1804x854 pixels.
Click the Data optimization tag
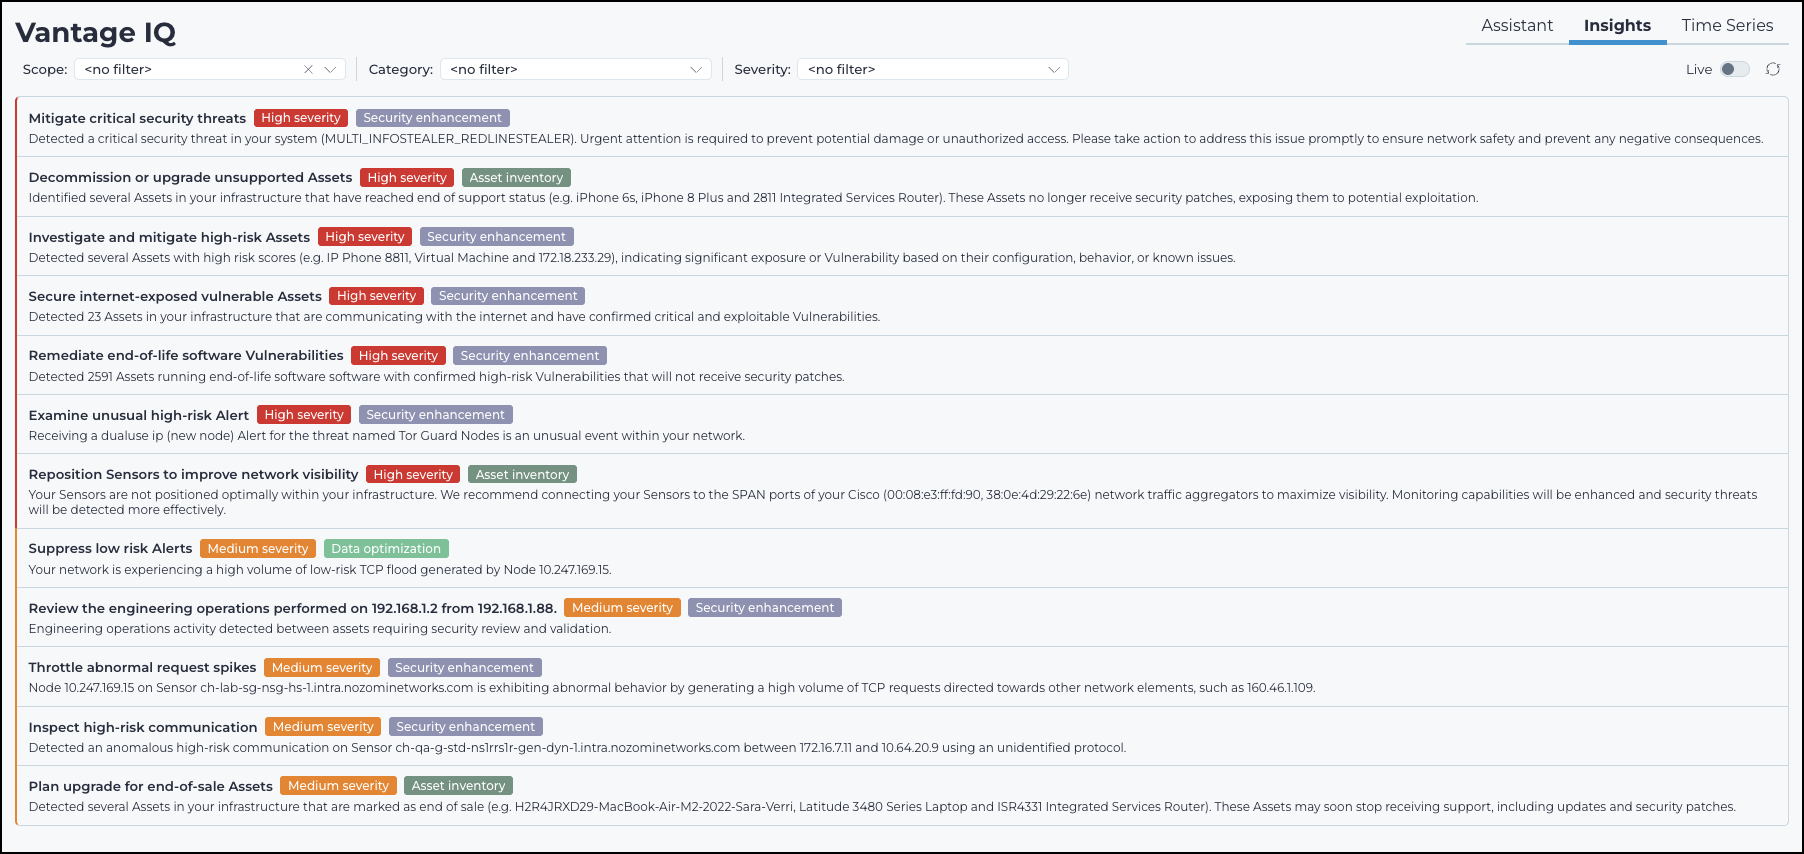click(x=386, y=549)
